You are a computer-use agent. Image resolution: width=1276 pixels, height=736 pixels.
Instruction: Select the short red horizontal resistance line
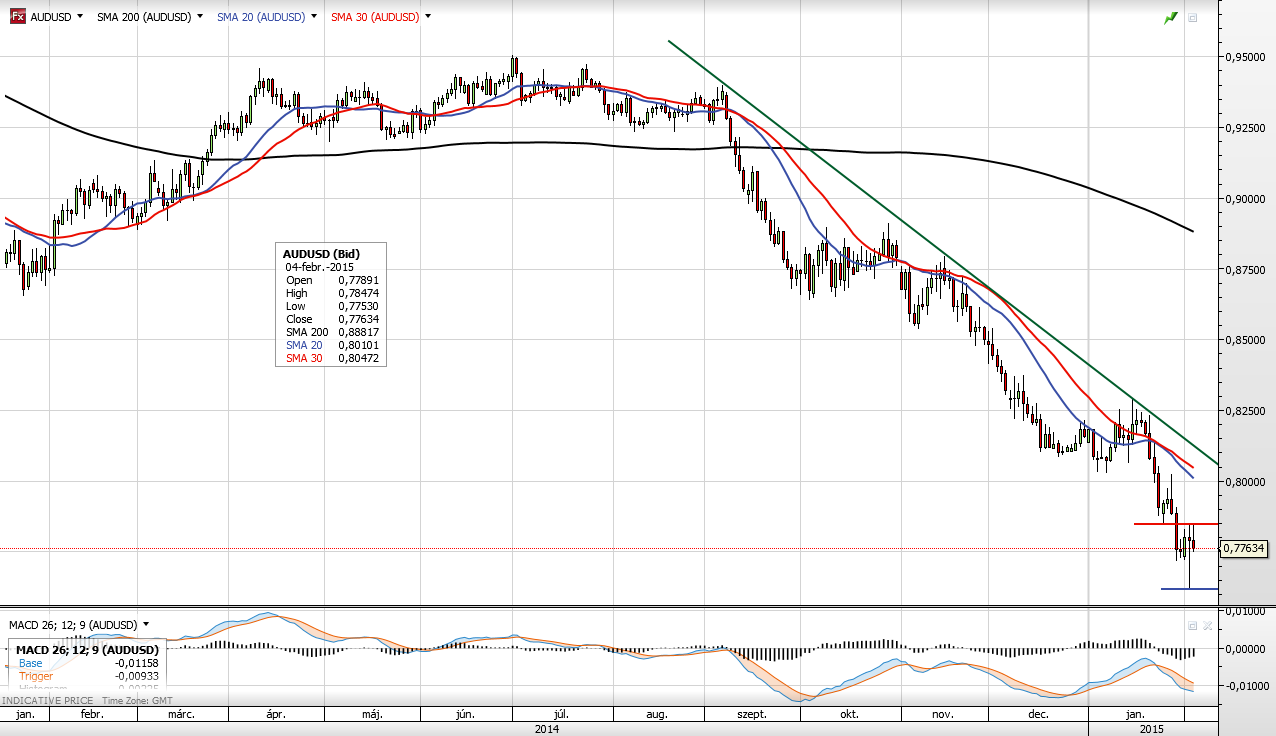click(1176, 523)
